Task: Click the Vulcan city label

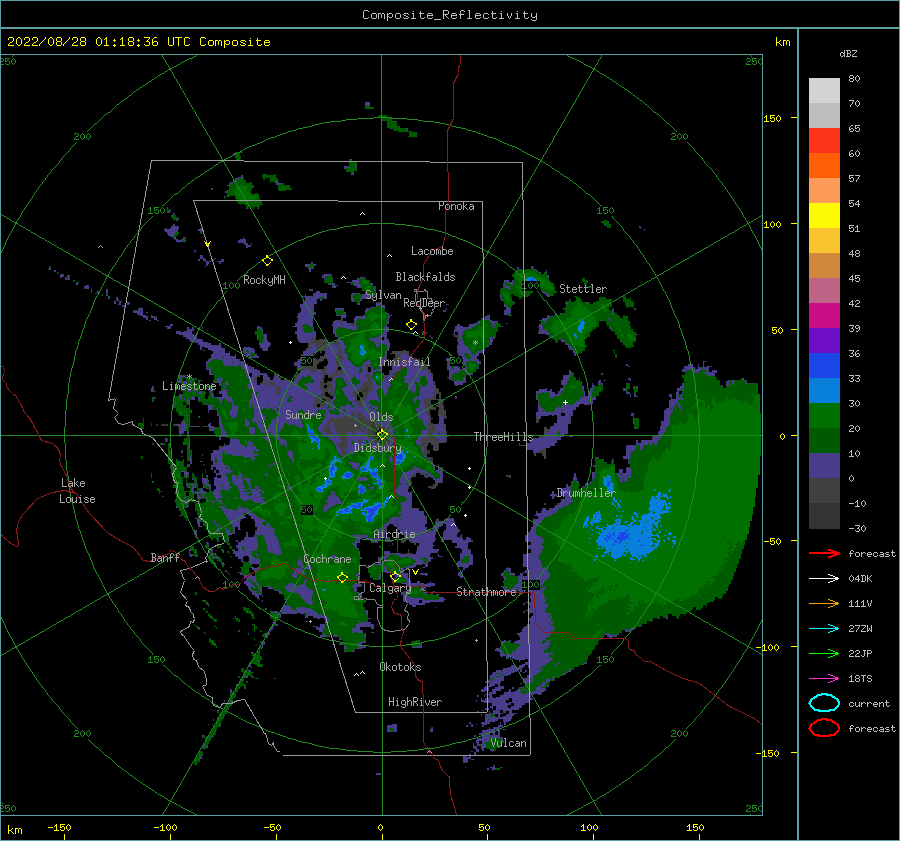Action: coord(509,743)
